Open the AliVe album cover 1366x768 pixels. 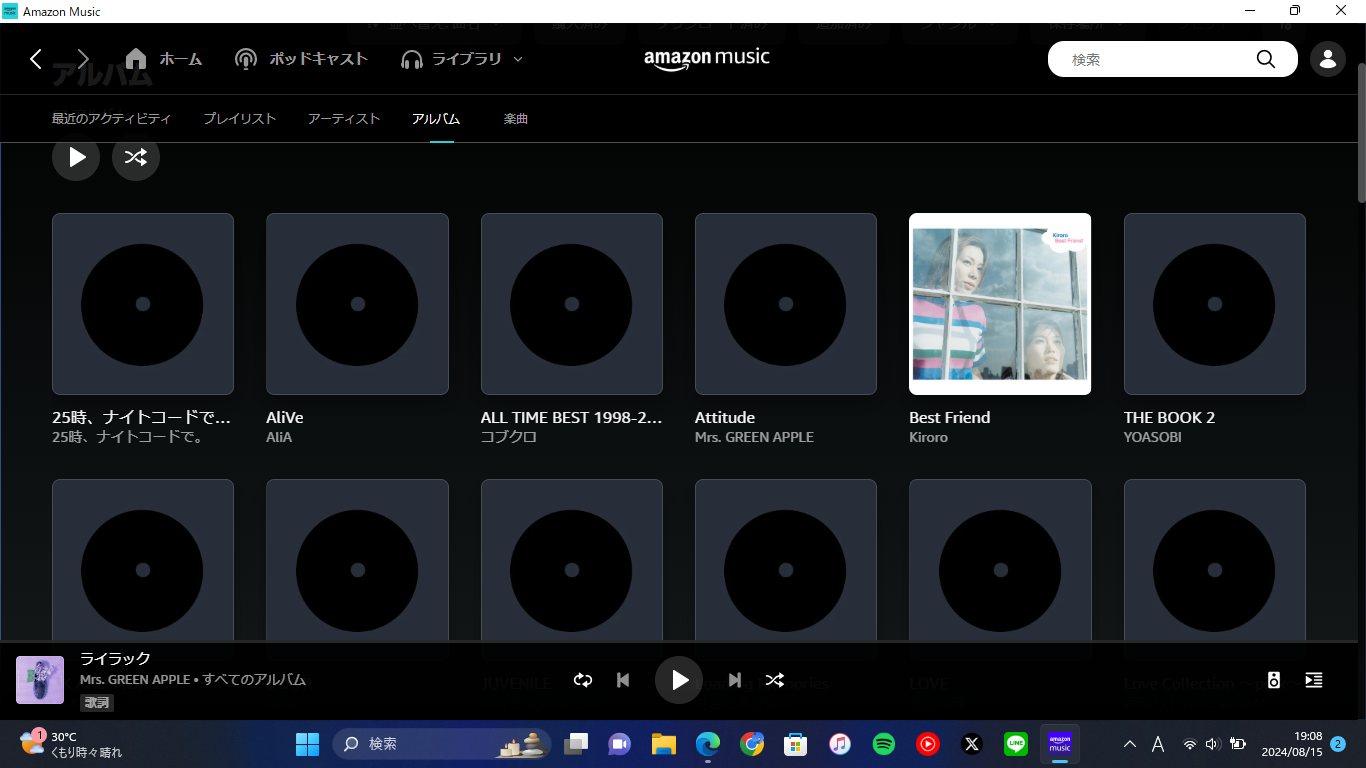click(x=357, y=304)
